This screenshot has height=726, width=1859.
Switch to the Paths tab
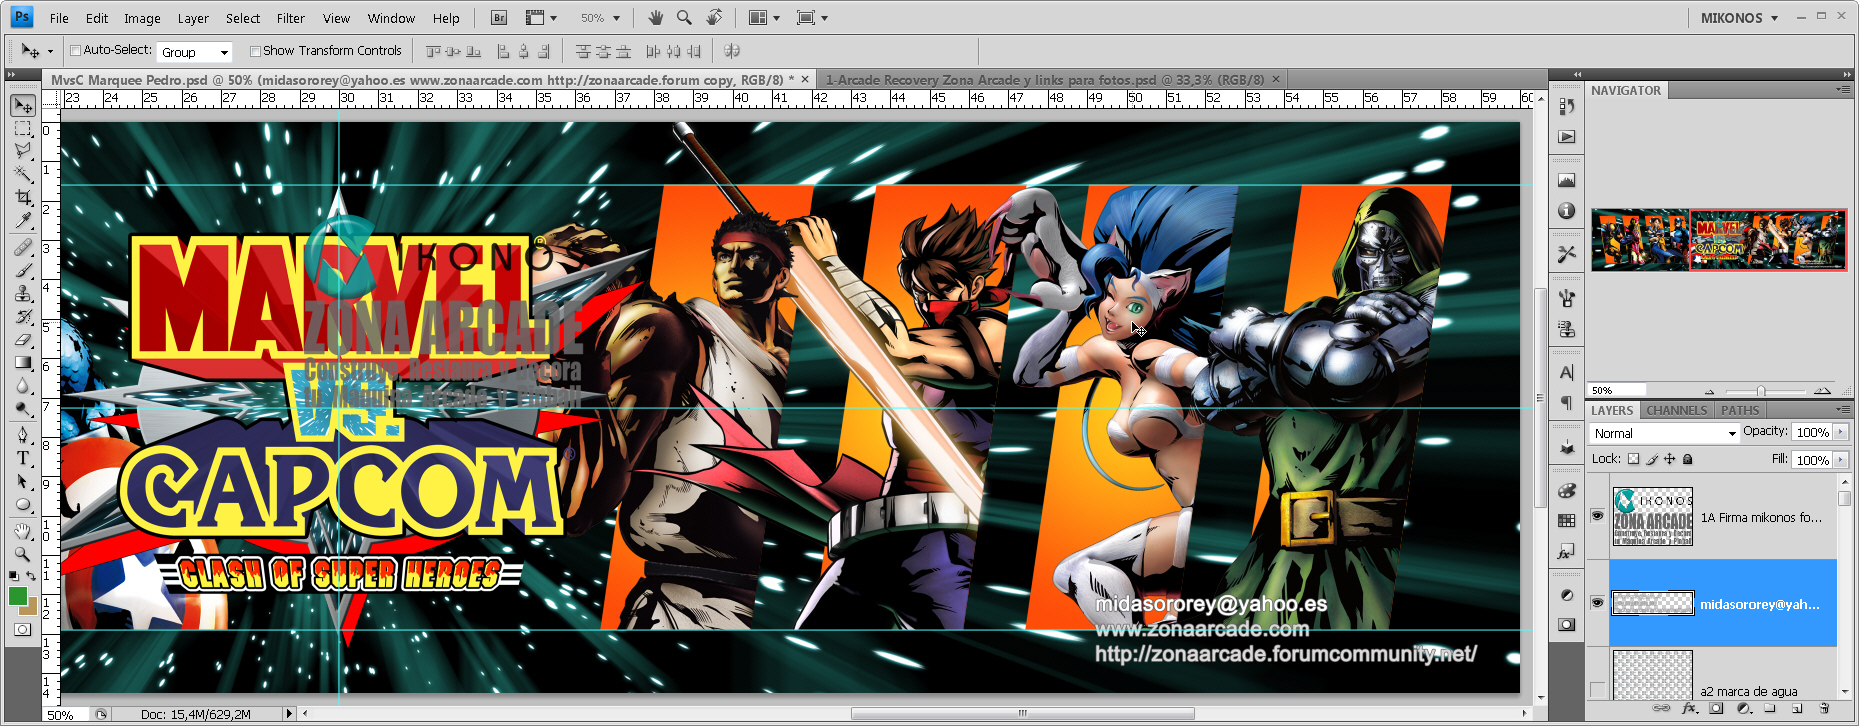point(1740,410)
